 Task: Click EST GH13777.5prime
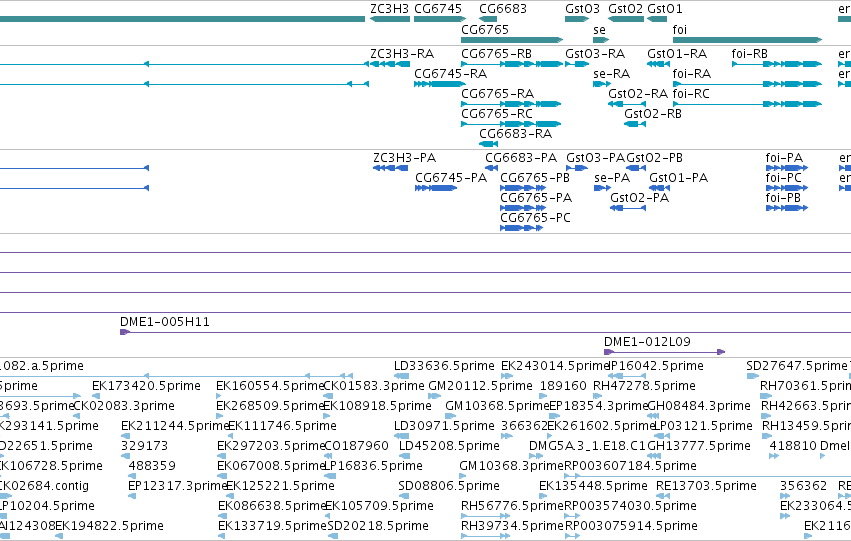coord(653,456)
